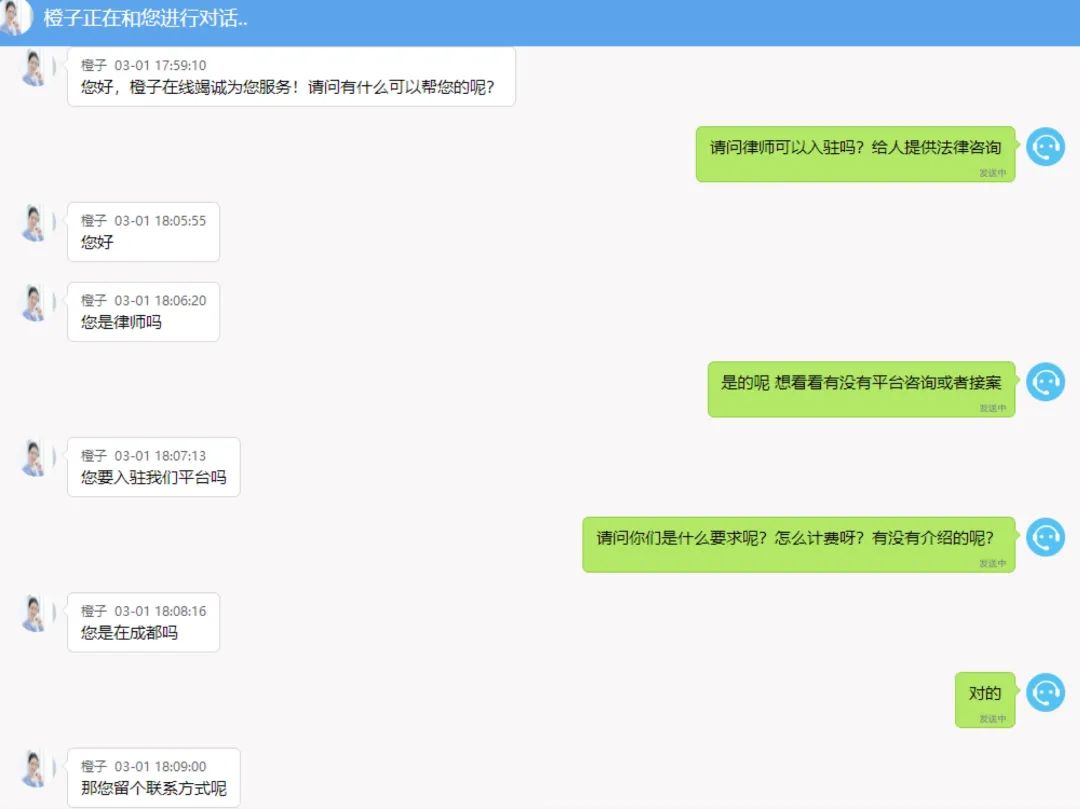Select the green message asking about lawyer onboarding

(x=855, y=147)
